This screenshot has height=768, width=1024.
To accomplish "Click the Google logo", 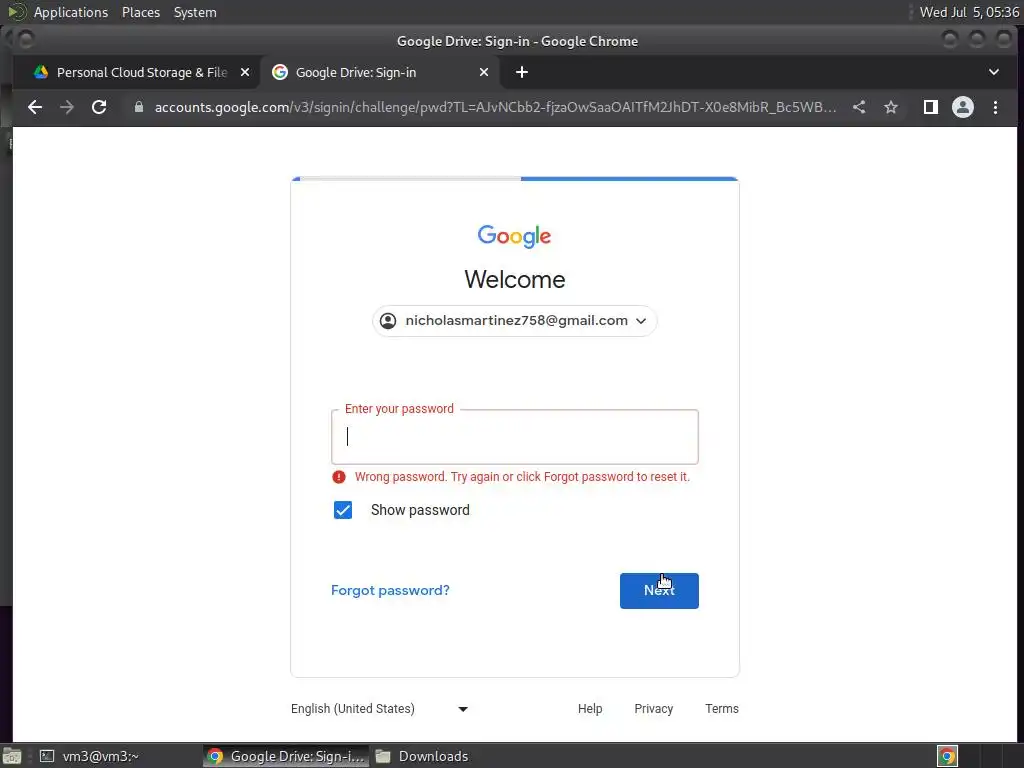I will coord(515,236).
